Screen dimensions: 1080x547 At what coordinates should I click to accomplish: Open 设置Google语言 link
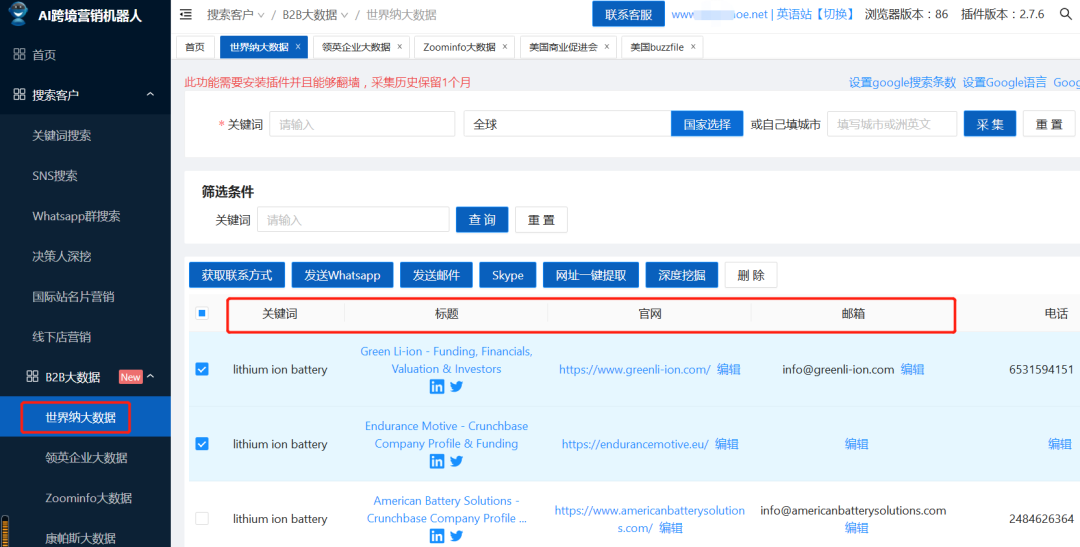pos(1004,83)
